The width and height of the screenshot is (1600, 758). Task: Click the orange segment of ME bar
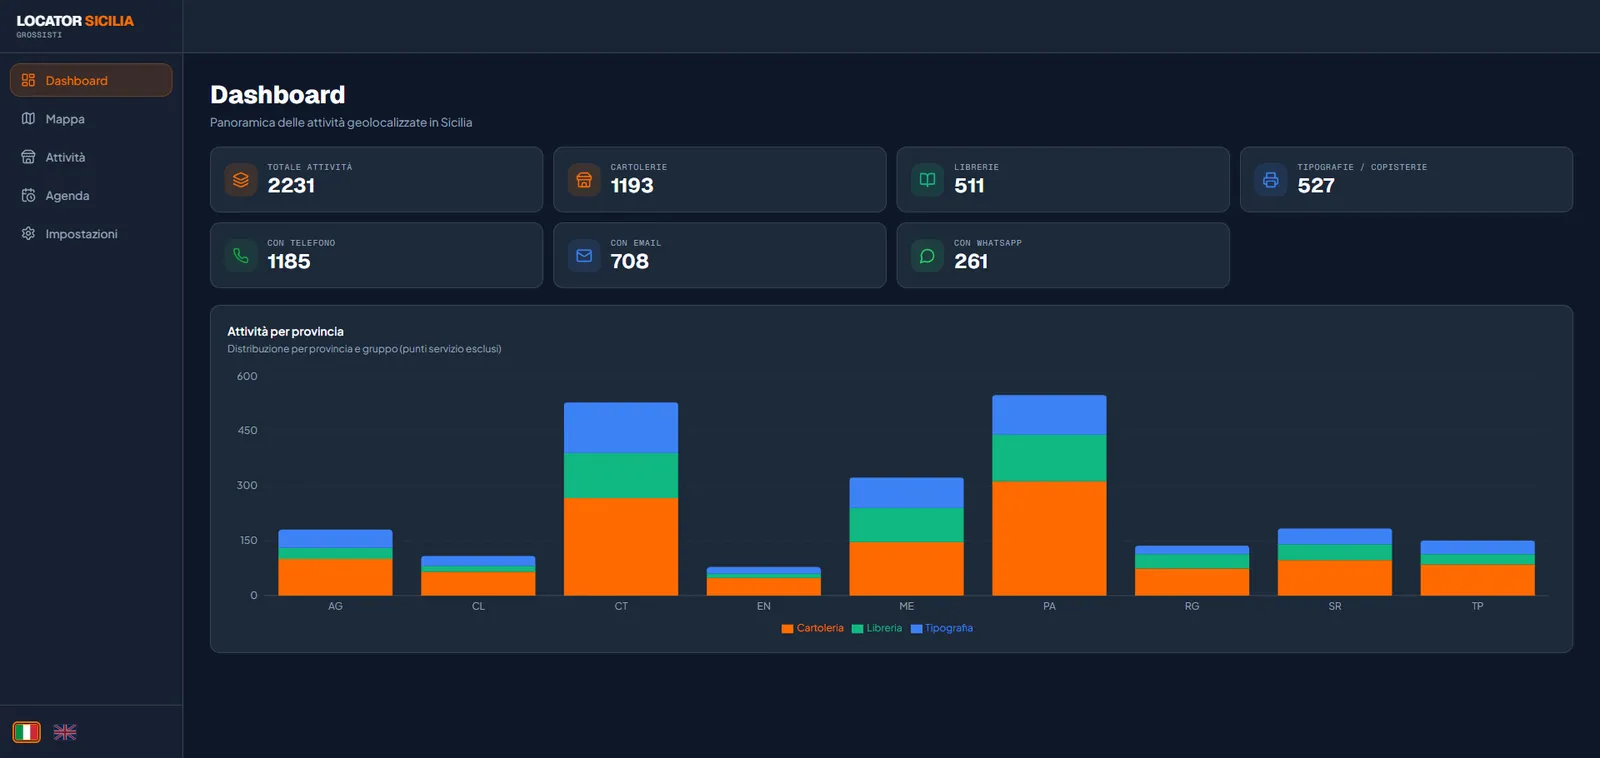[907, 569]
